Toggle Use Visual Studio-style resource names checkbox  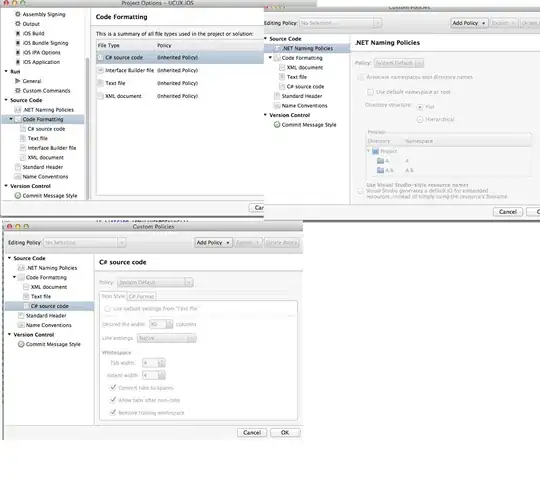click(360, 191)
